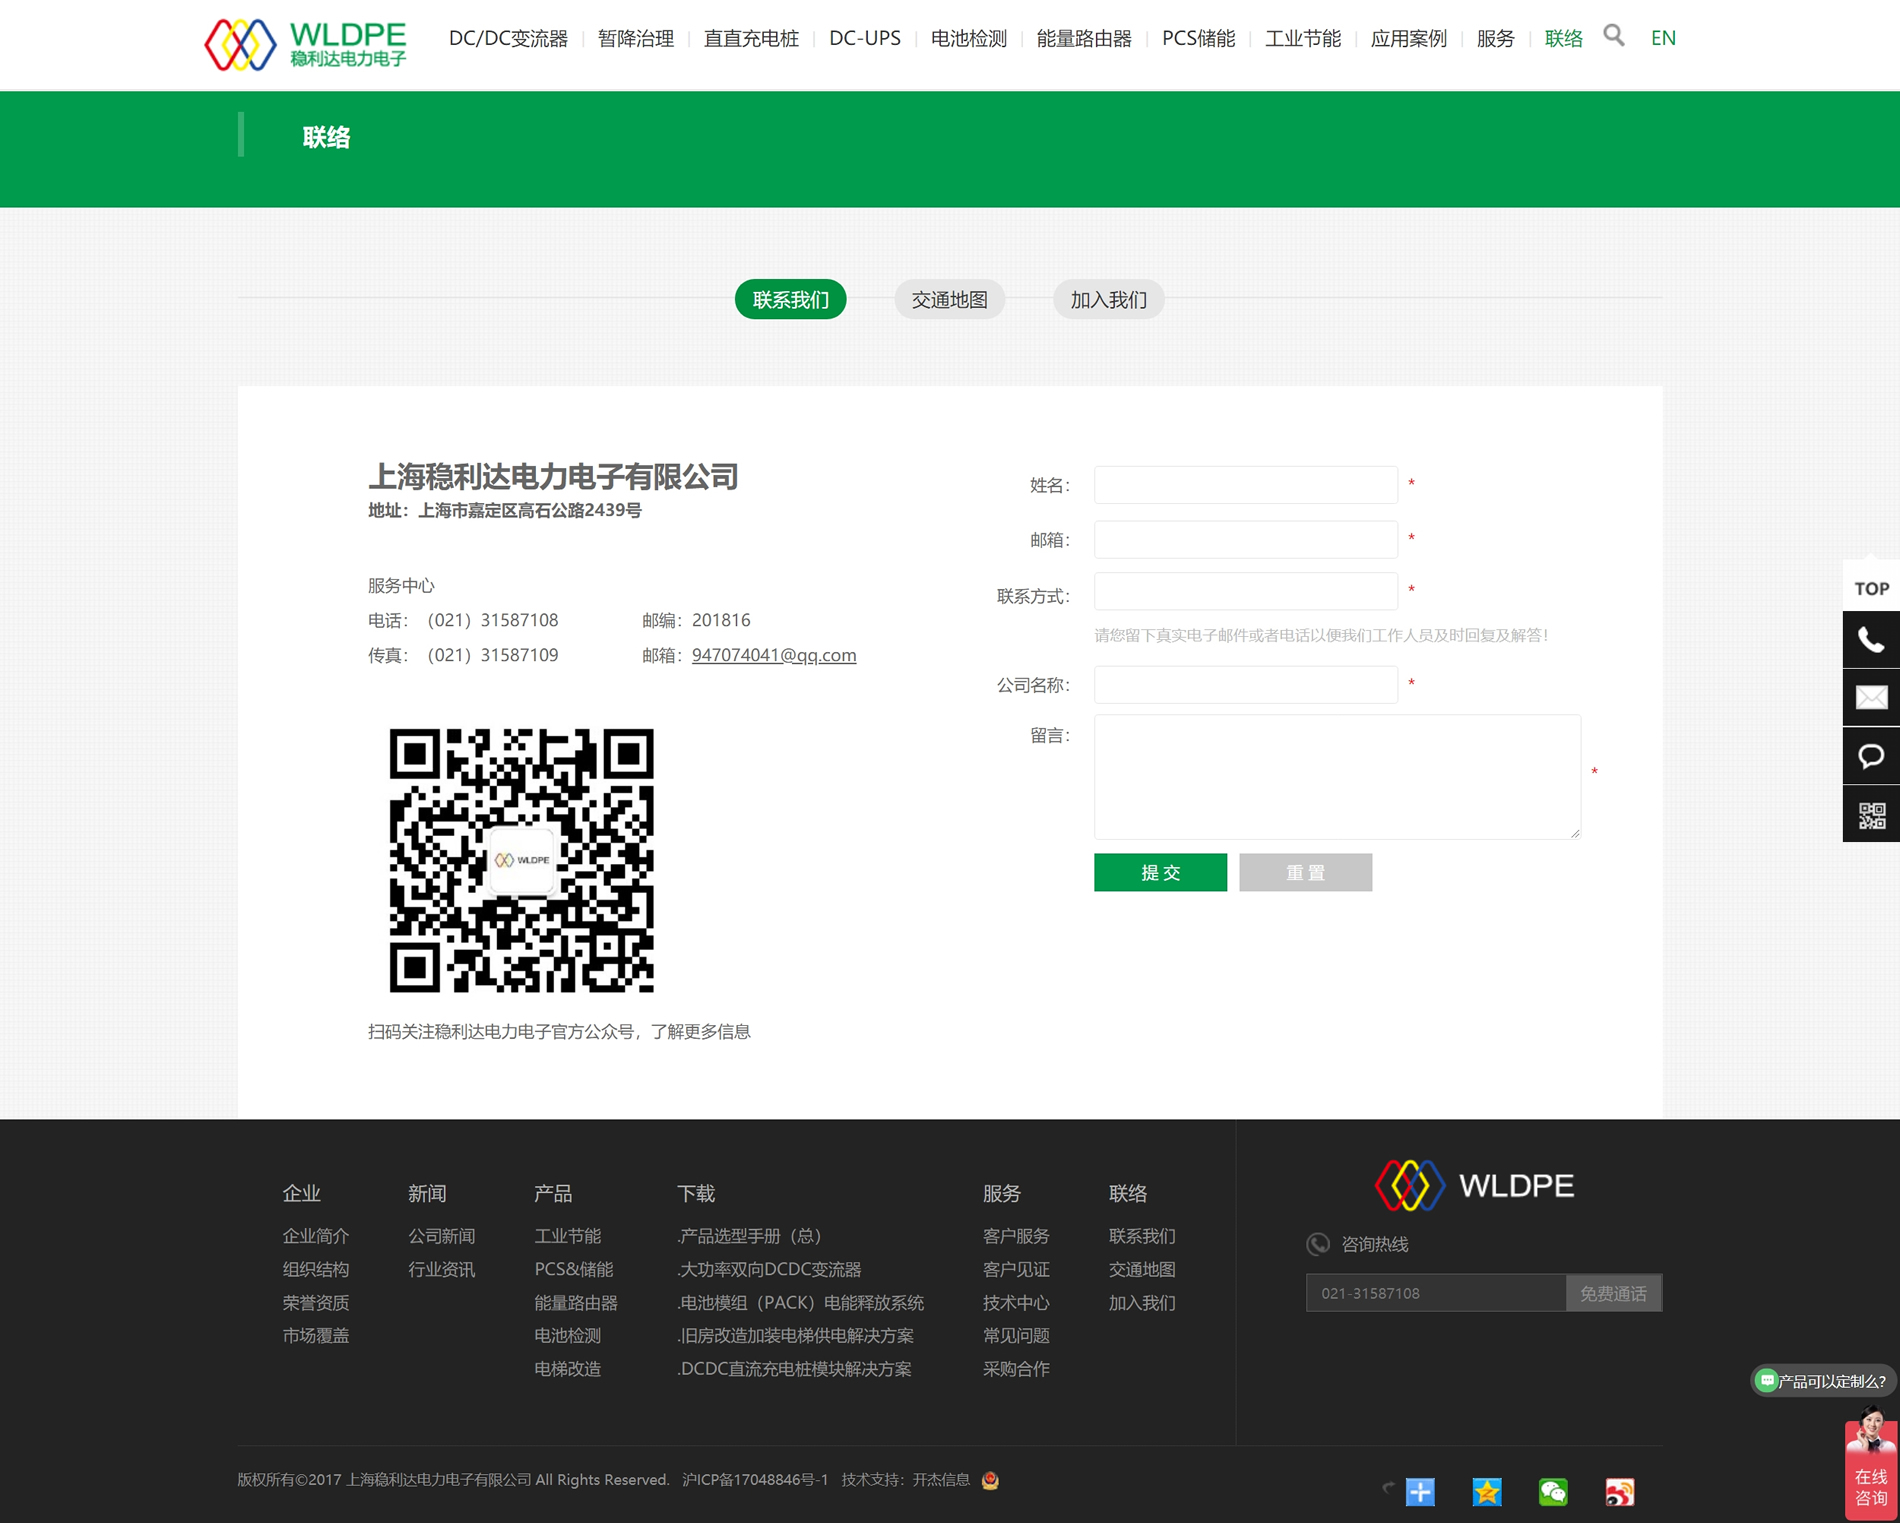Click the large WeChat QR code image
Screen dimensions: 1900x1523
(x=521, y=860)
